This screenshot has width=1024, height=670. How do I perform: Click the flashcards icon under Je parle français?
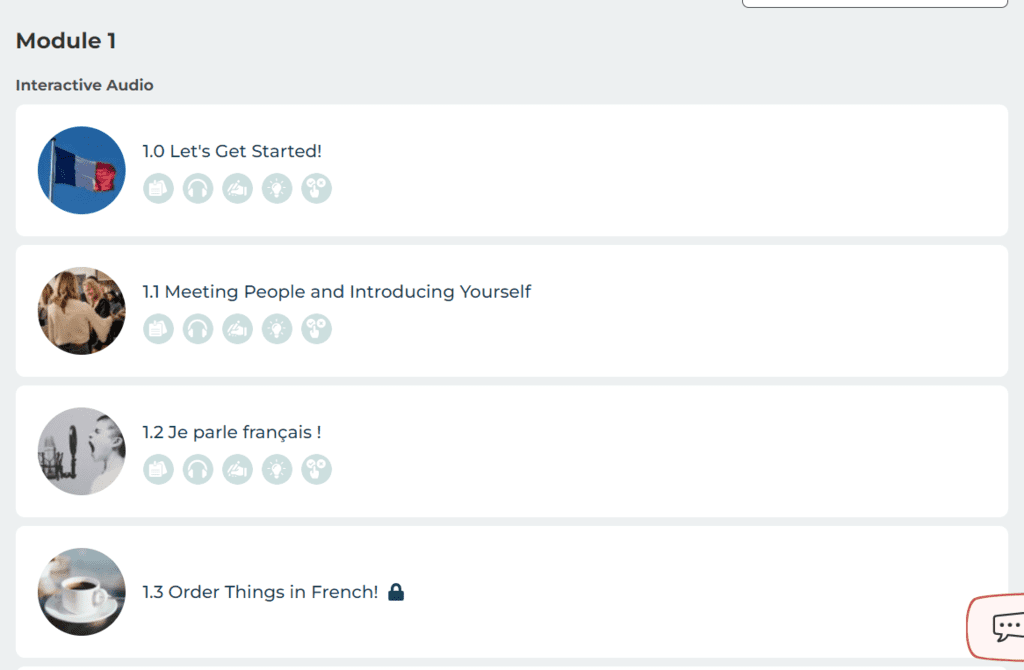click(x=159, y=469)
